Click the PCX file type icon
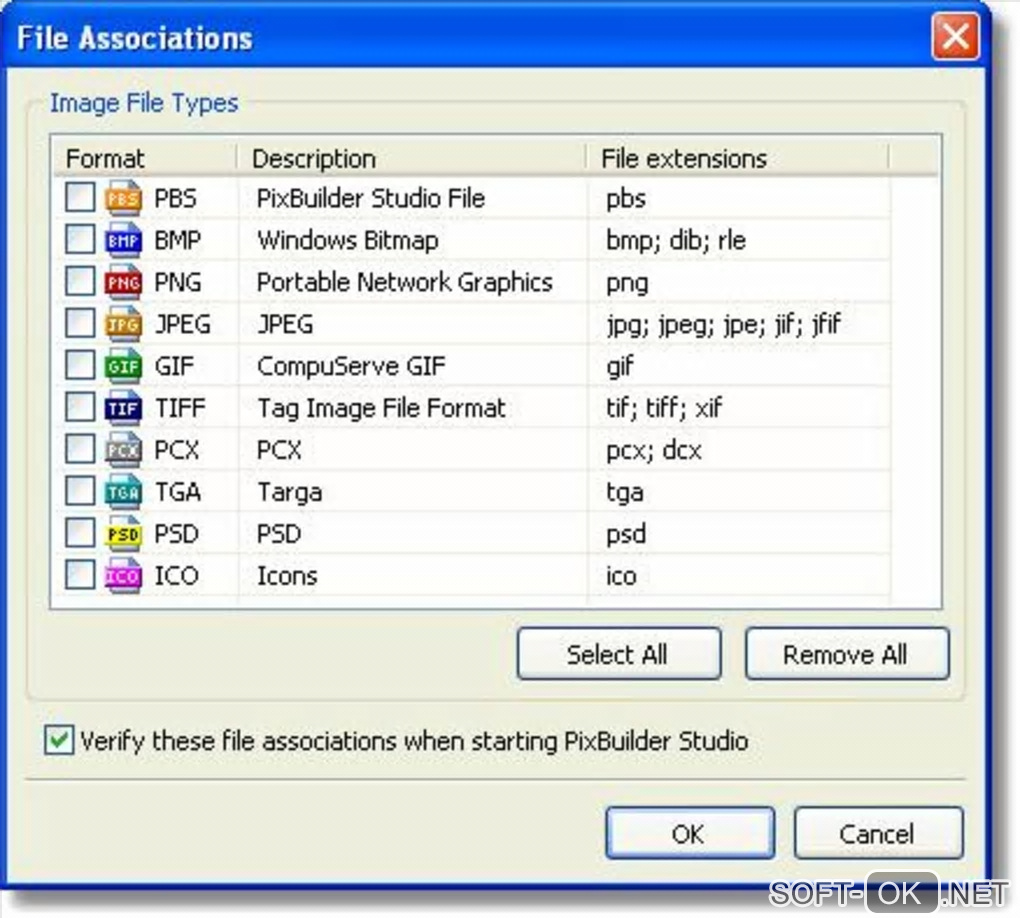The image size is (1020, 918). pos(123,450)
